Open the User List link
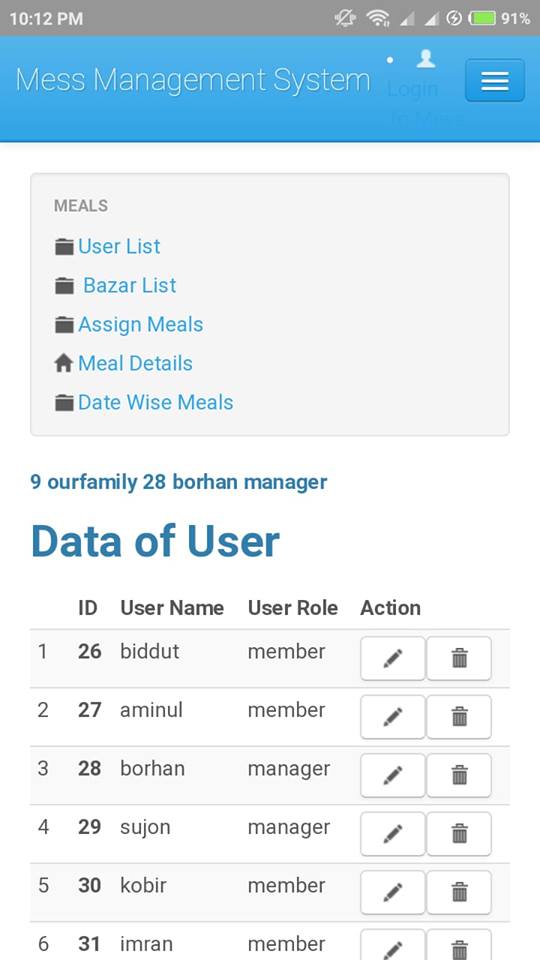Viewport: 540px width, 960px height. point(119,246)
